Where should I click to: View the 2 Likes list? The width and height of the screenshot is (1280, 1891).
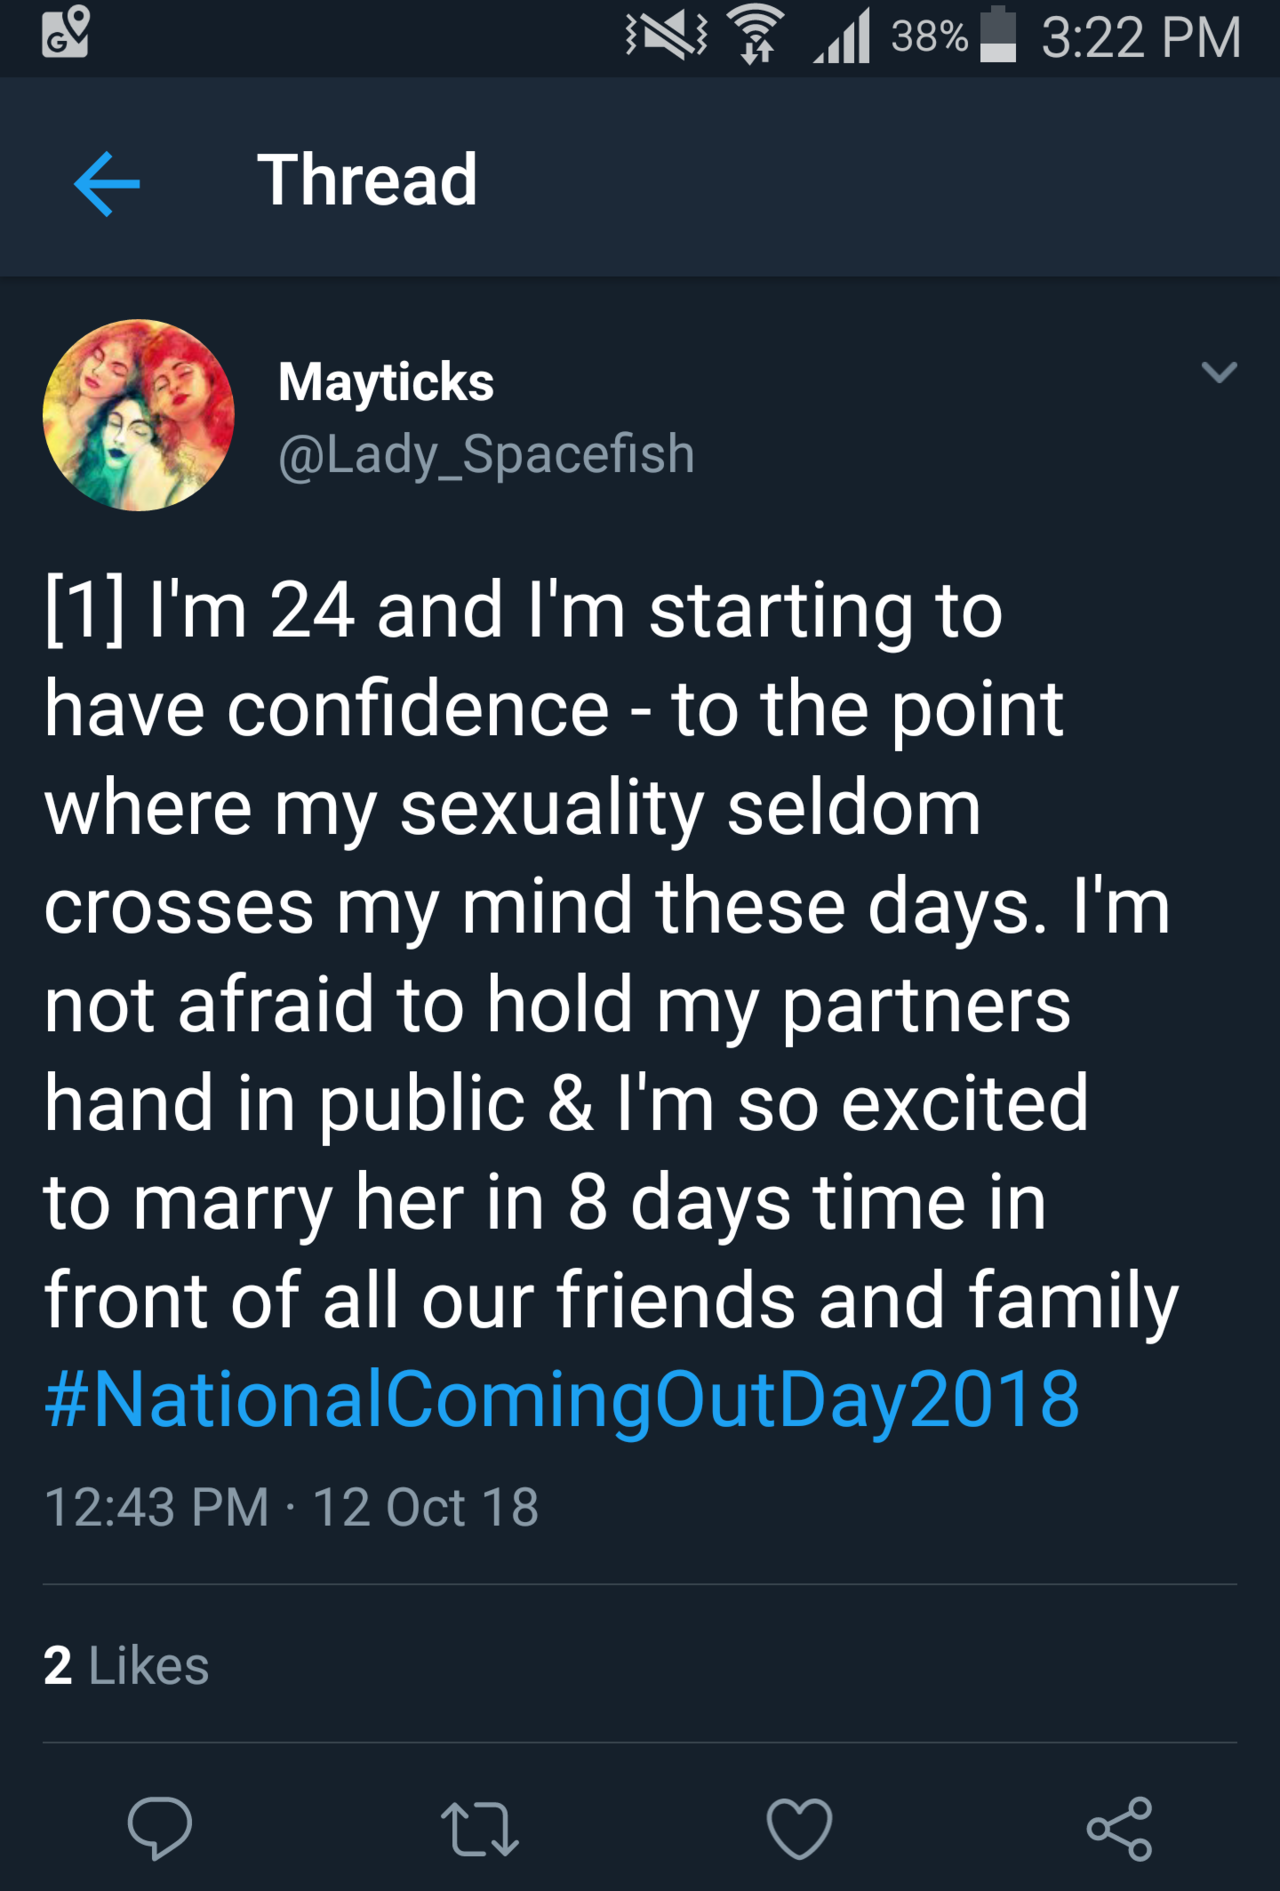126,1665
